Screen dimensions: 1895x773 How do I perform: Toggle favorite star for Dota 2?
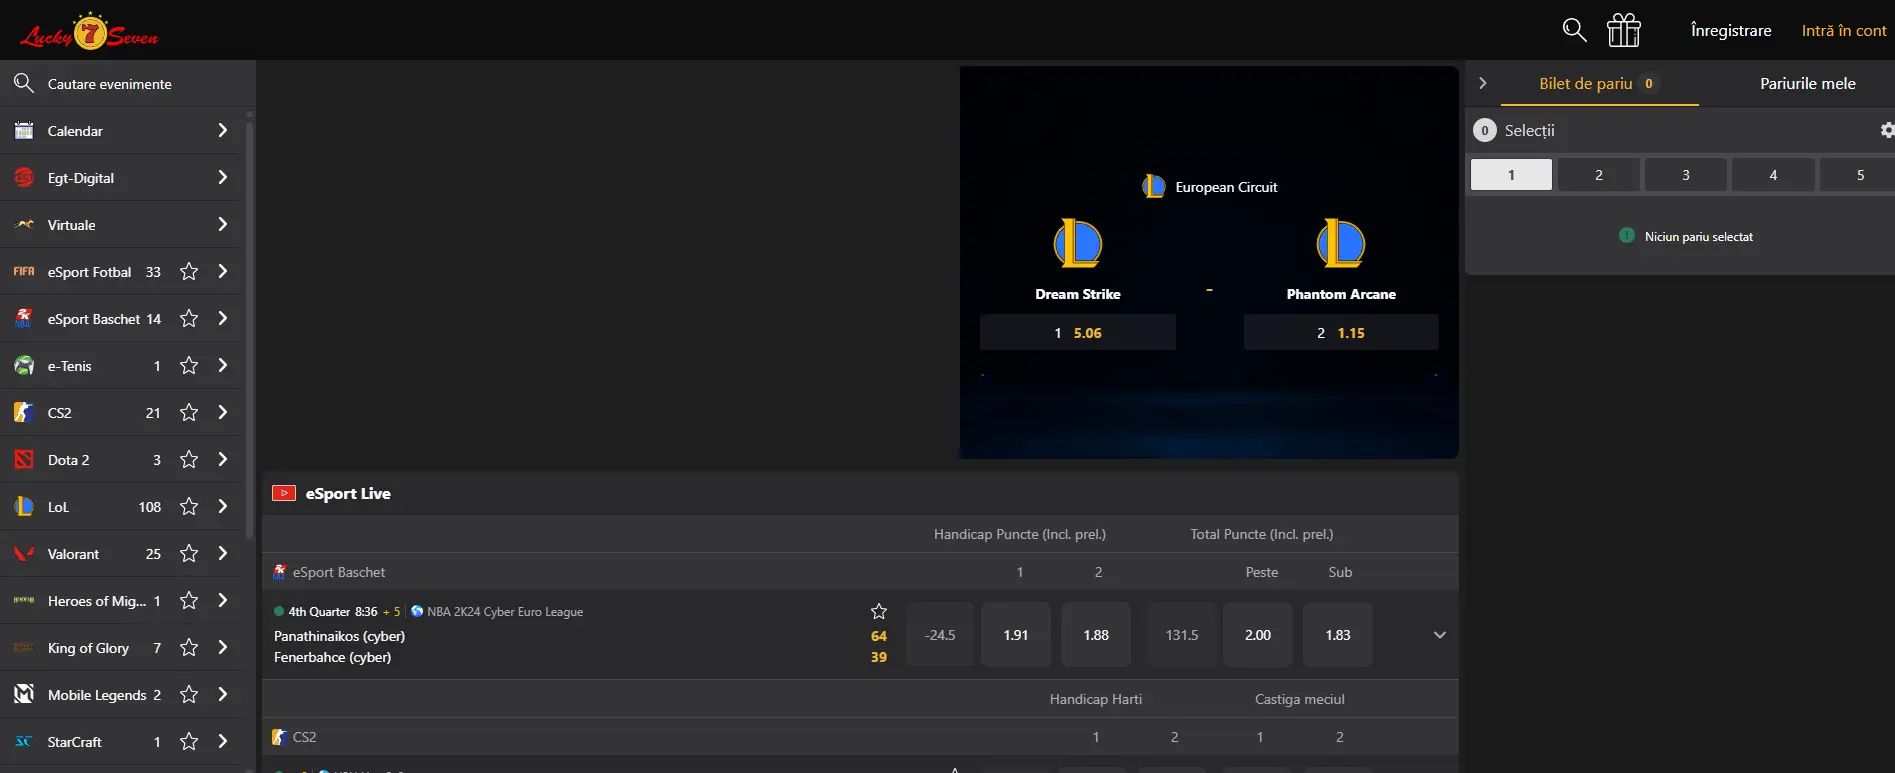[189, 460]
